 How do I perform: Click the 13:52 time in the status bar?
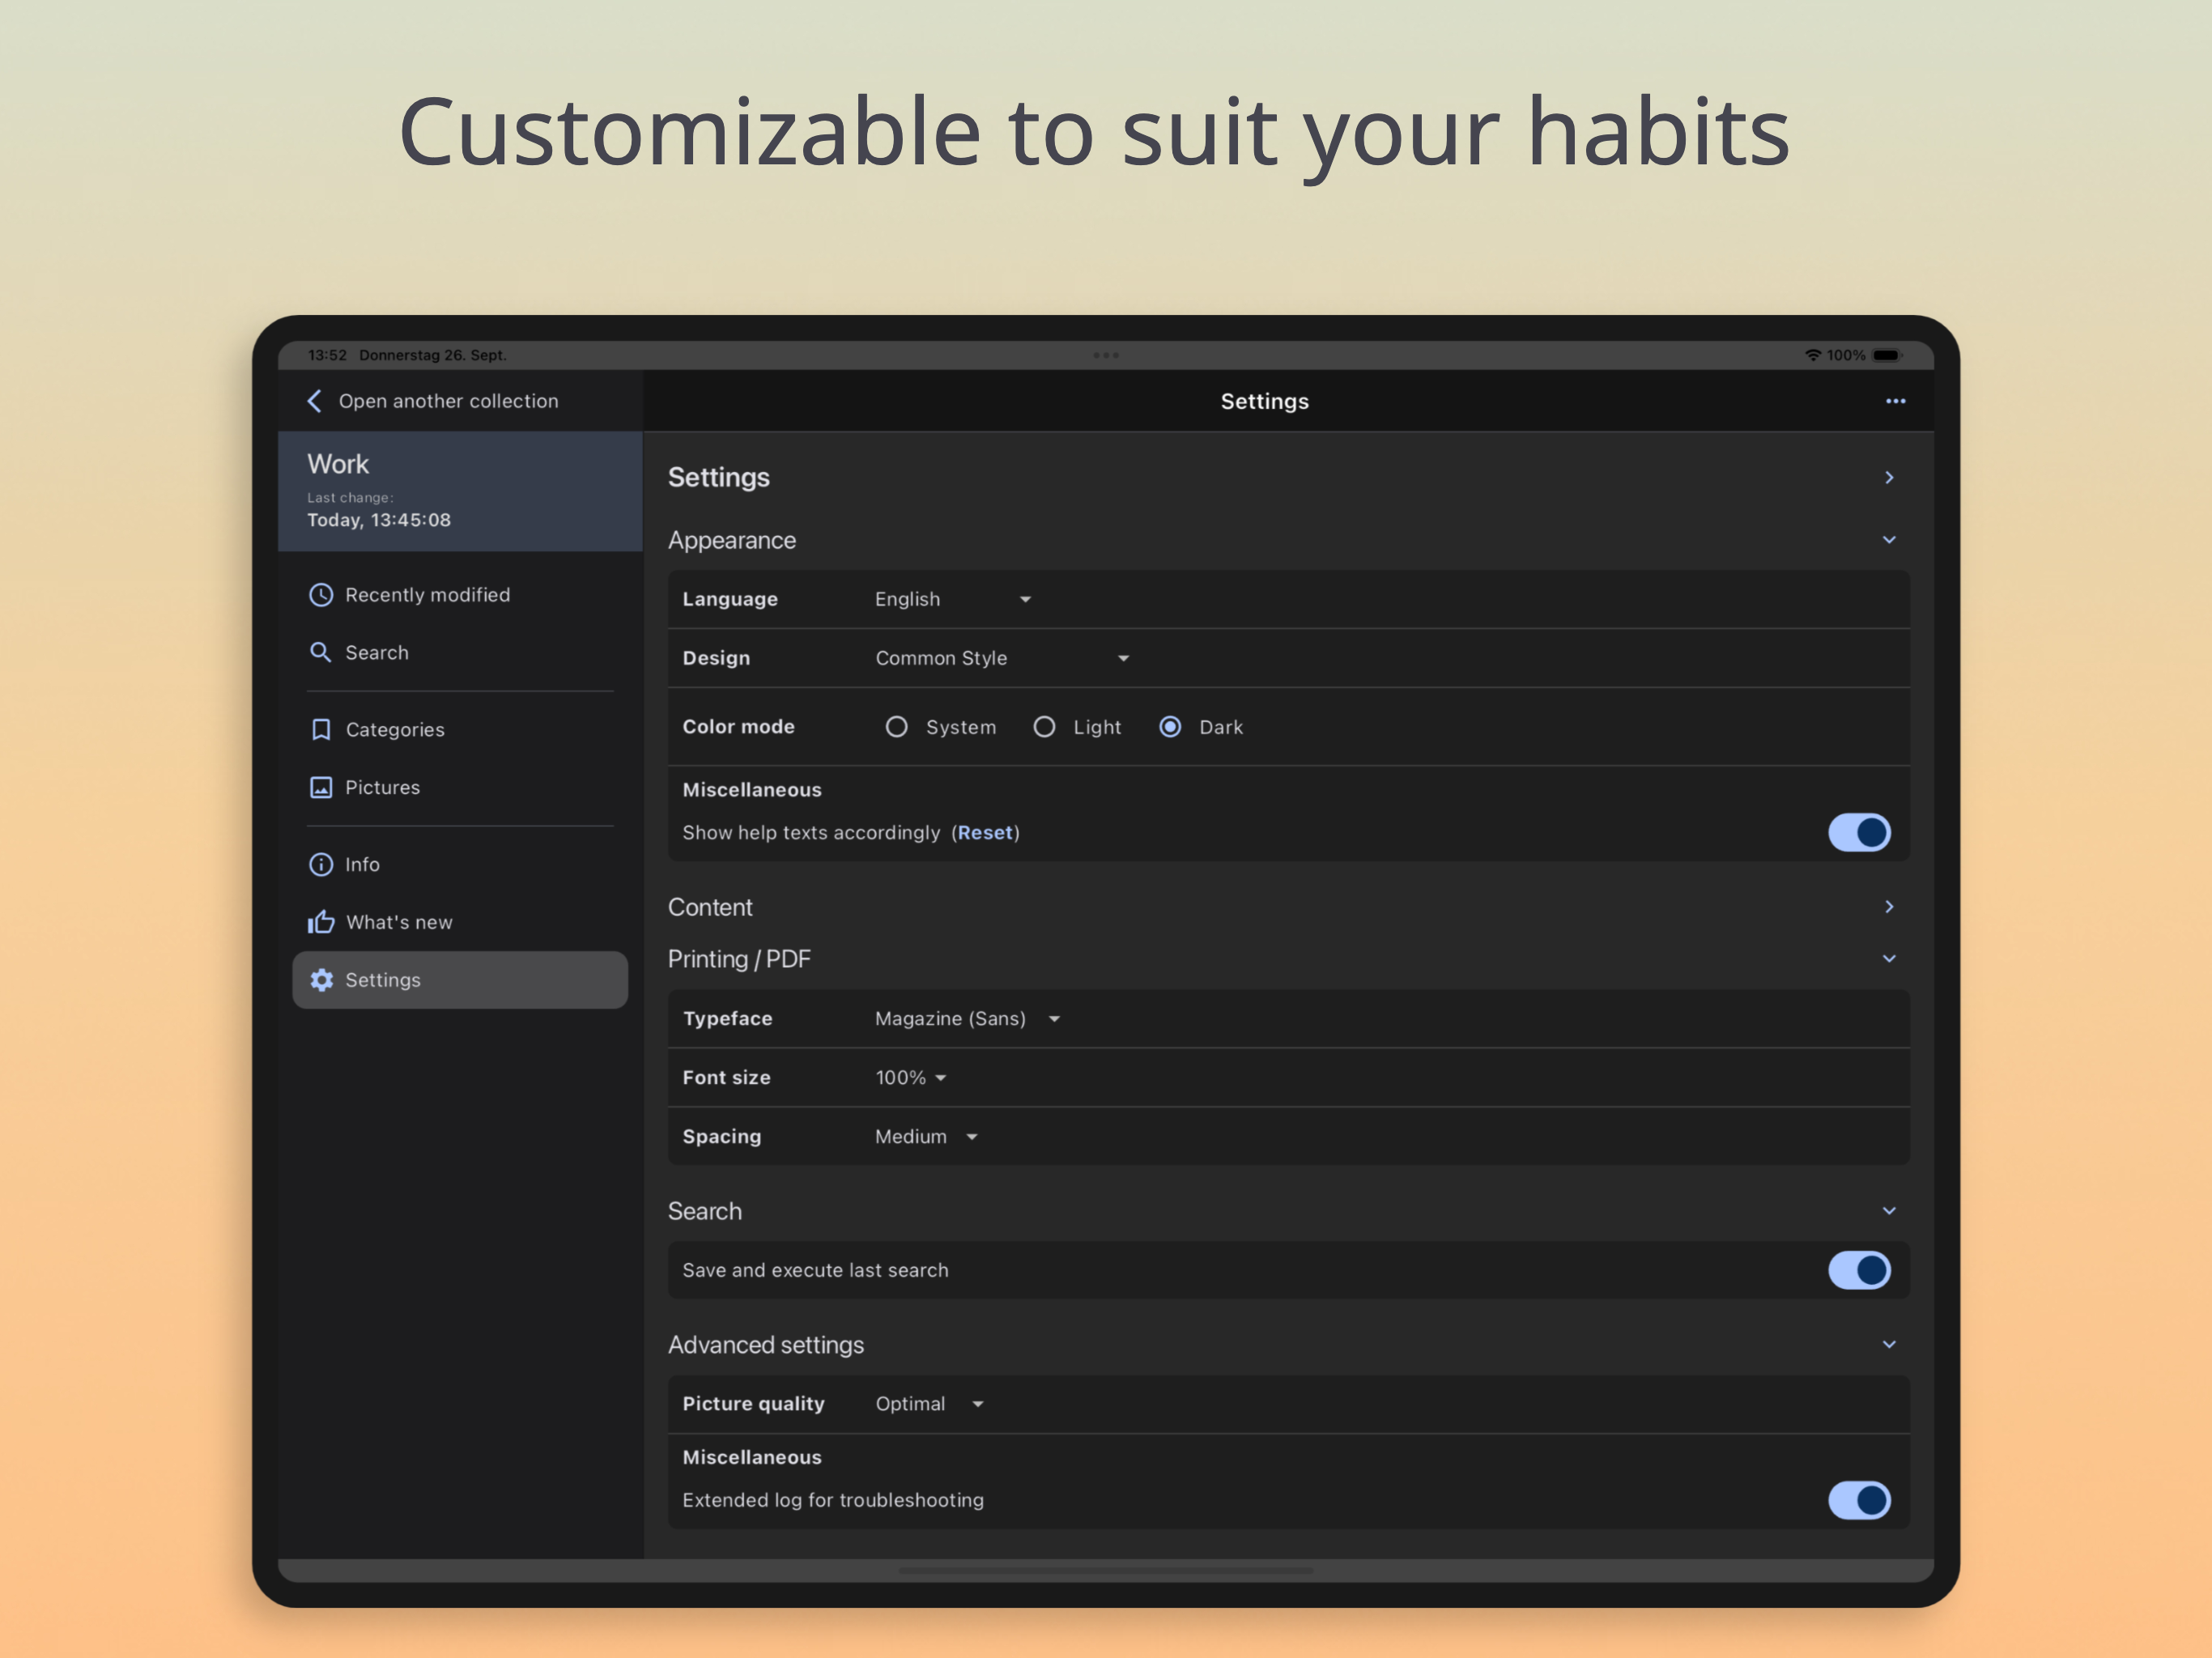(x=327, y=355)
